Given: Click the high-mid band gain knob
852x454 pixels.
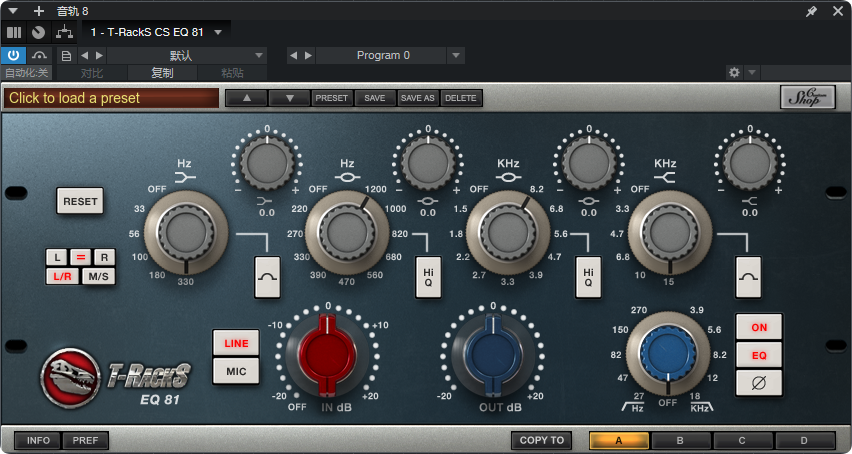Looking at the screenshot, I should [589, 163].
